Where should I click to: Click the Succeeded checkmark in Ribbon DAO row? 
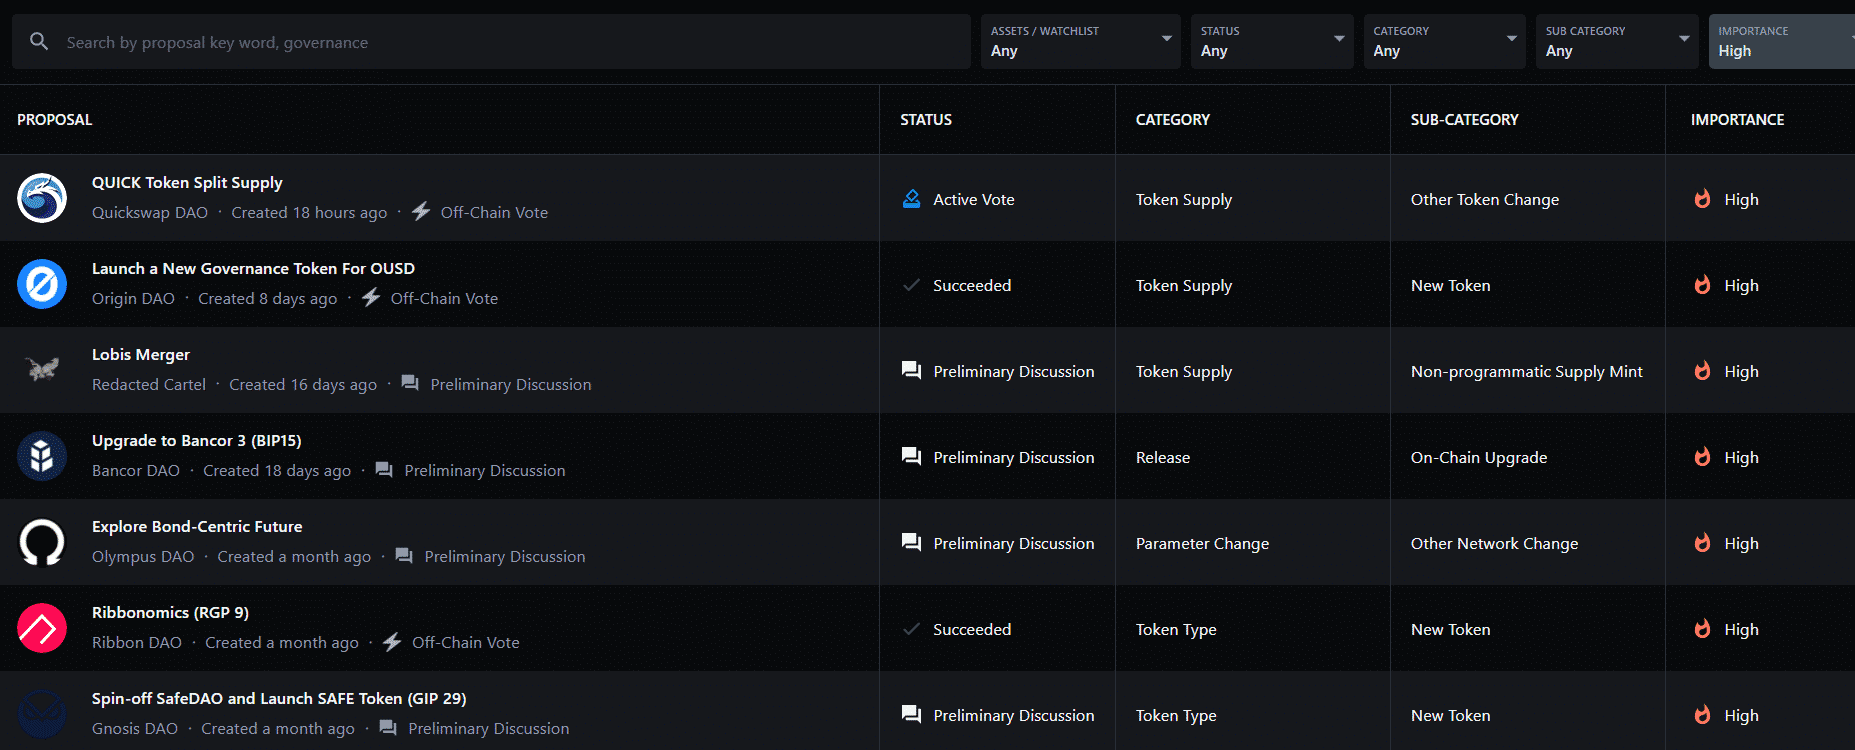coord(911,629)
